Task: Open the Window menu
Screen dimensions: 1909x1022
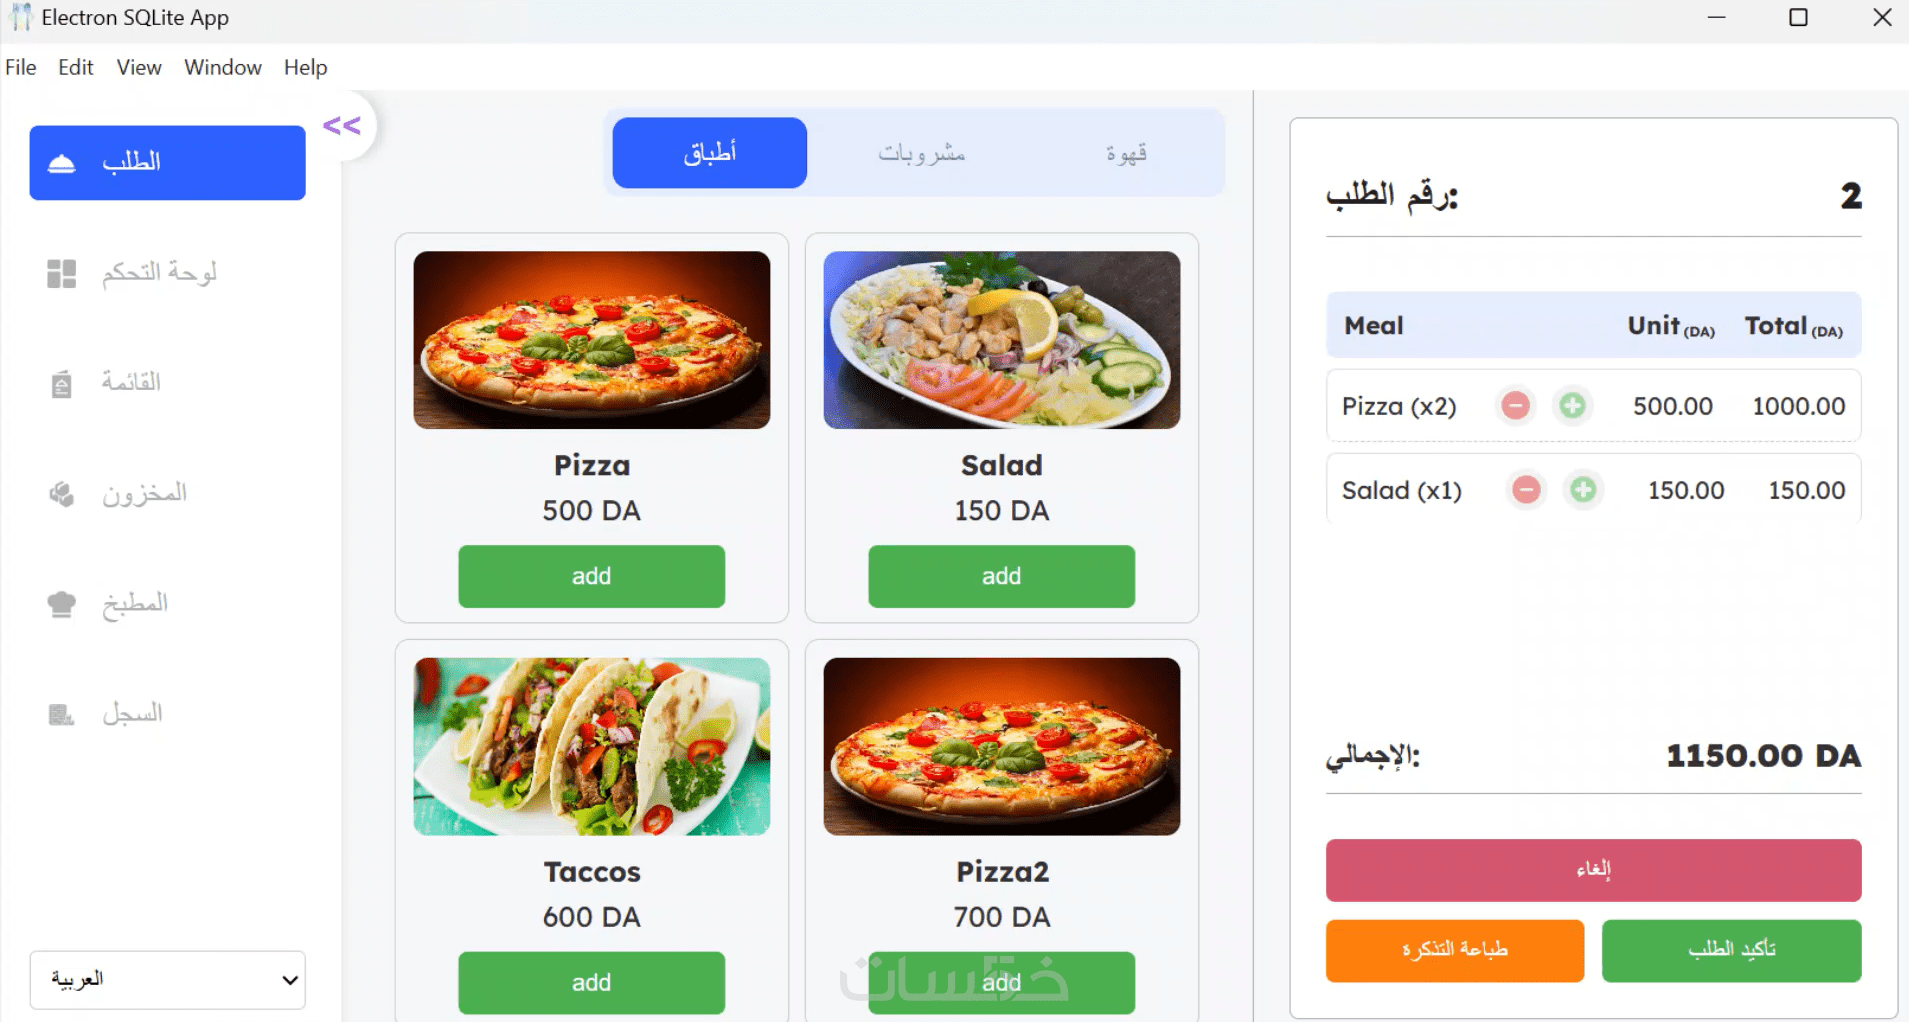Action: click(223, 67)
